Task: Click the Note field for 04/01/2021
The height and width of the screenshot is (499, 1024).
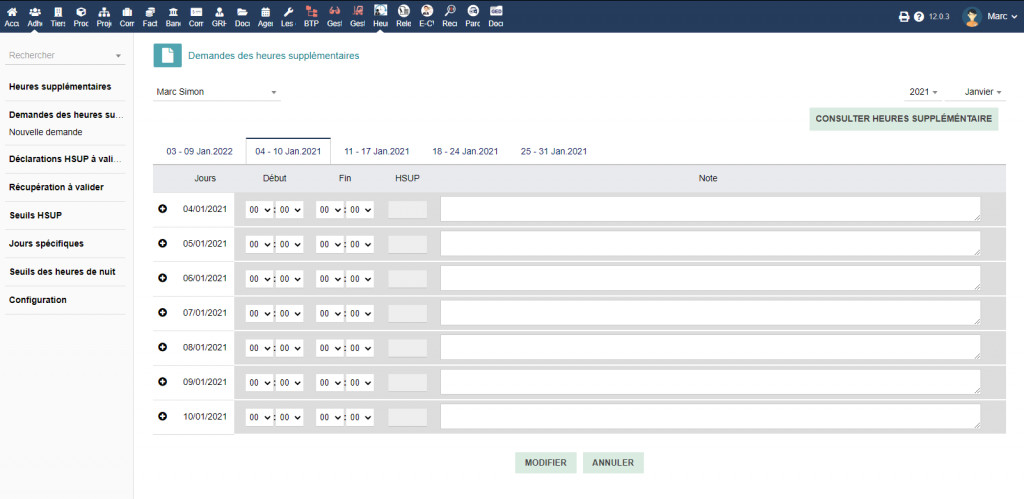Action: [711, 209]
